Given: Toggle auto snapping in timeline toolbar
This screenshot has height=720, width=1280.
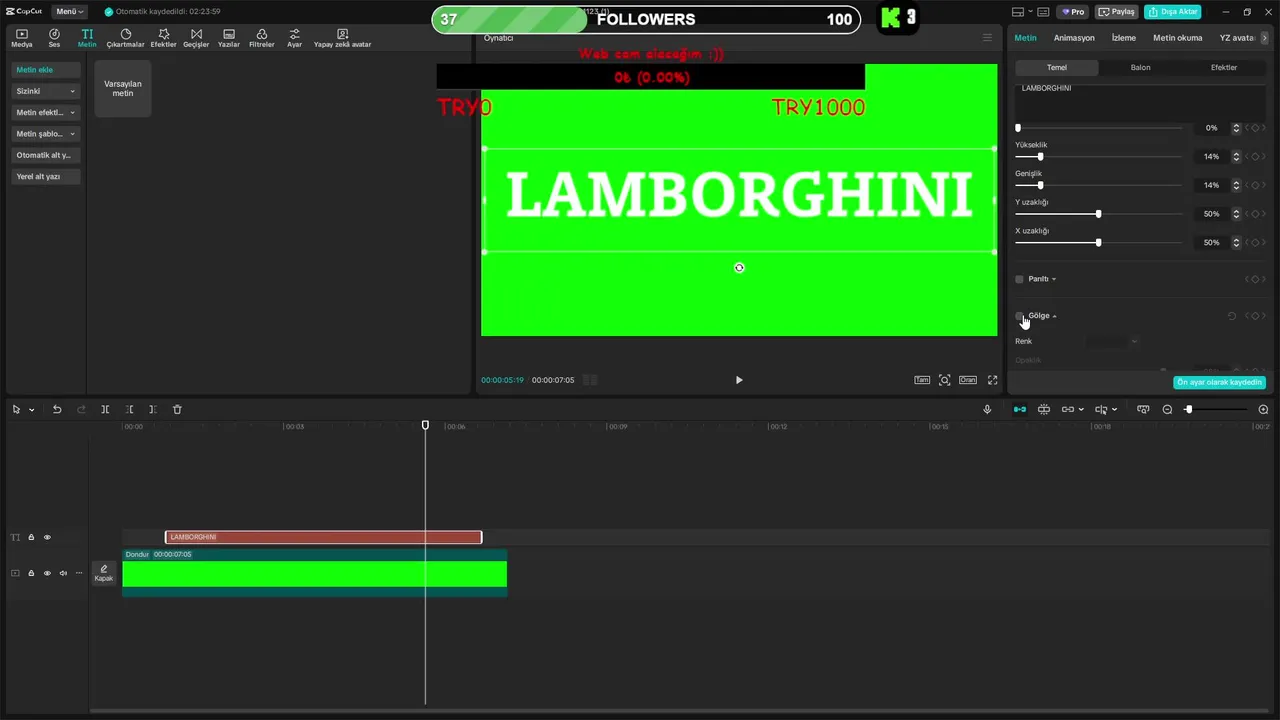Looking at the screenshot, I should click(1043, 409).
